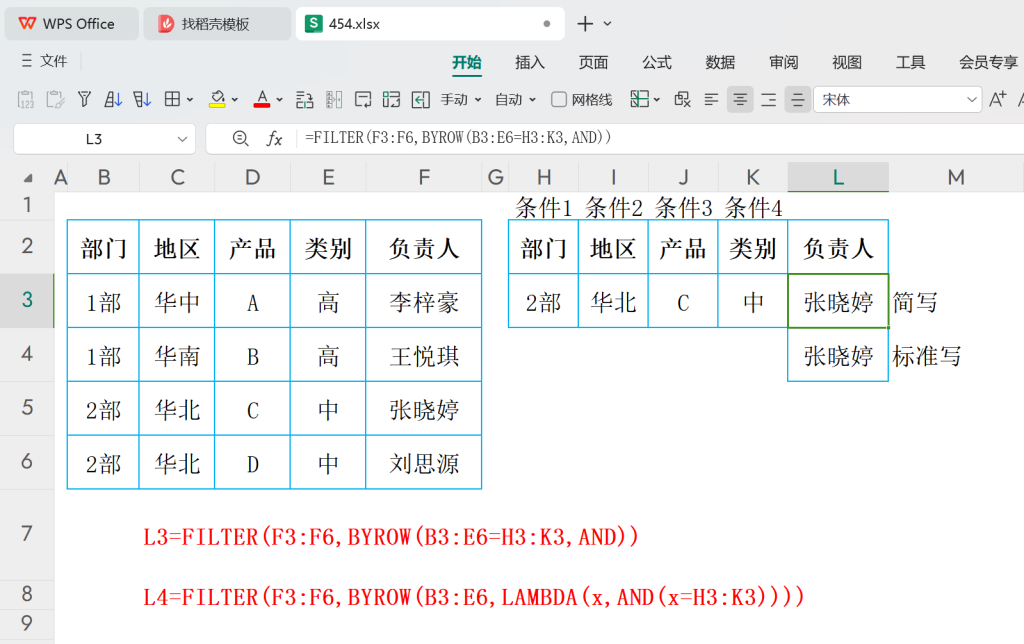Click the cell borders grid icon
The image size is (1024, 644).
tap(172, 99)
